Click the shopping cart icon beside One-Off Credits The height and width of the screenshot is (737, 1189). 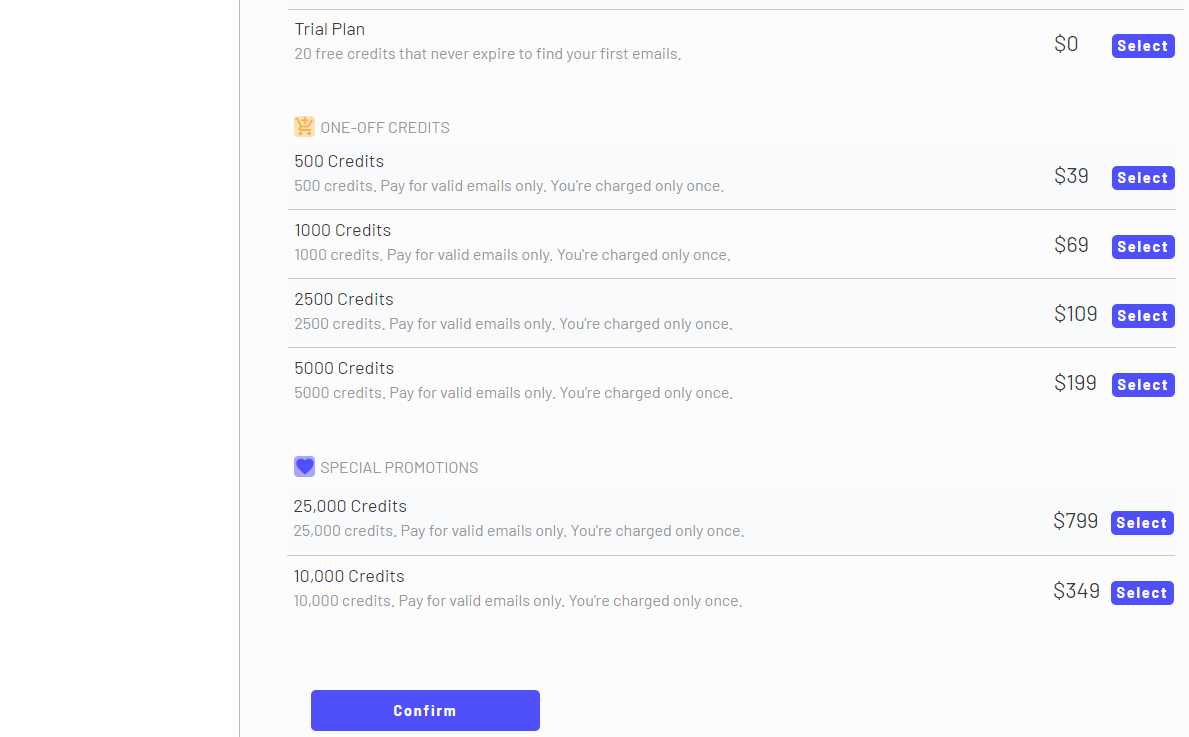(304, 127)
